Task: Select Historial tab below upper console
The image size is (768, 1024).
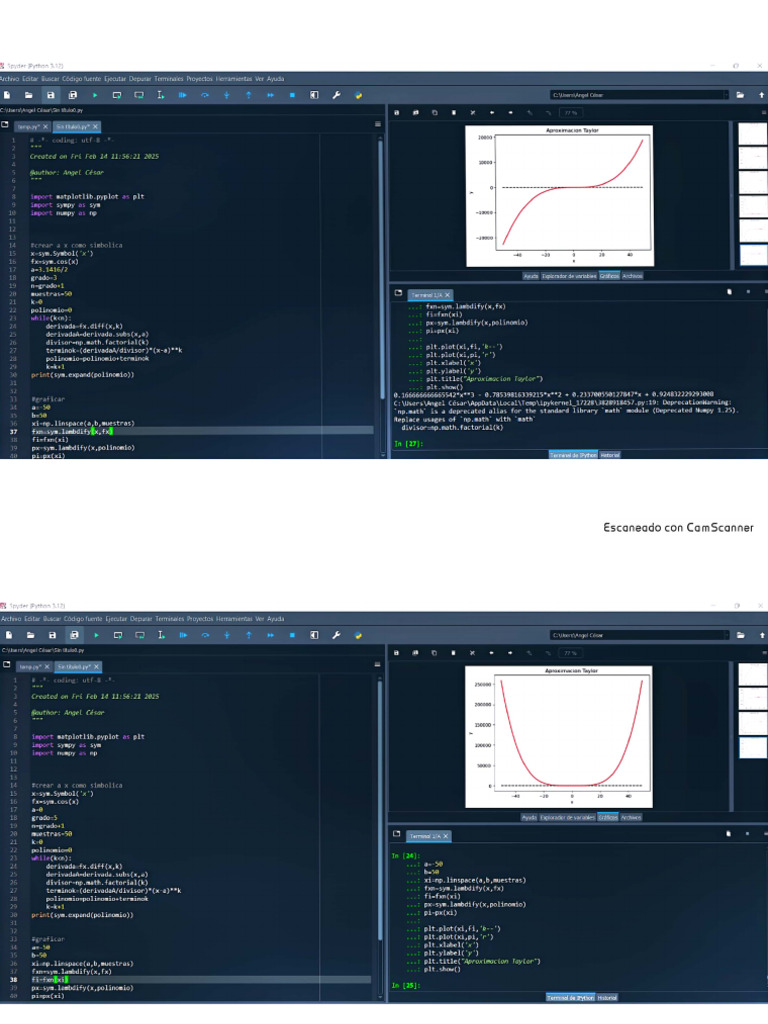Action: point(609,455)
